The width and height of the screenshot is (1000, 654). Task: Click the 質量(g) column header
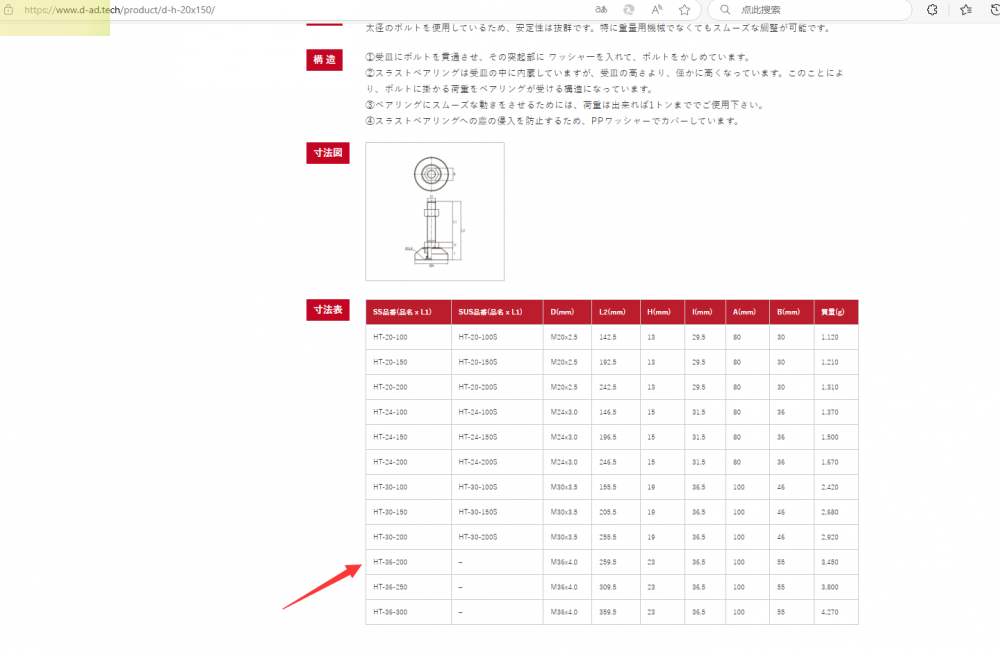pos(836,311)
